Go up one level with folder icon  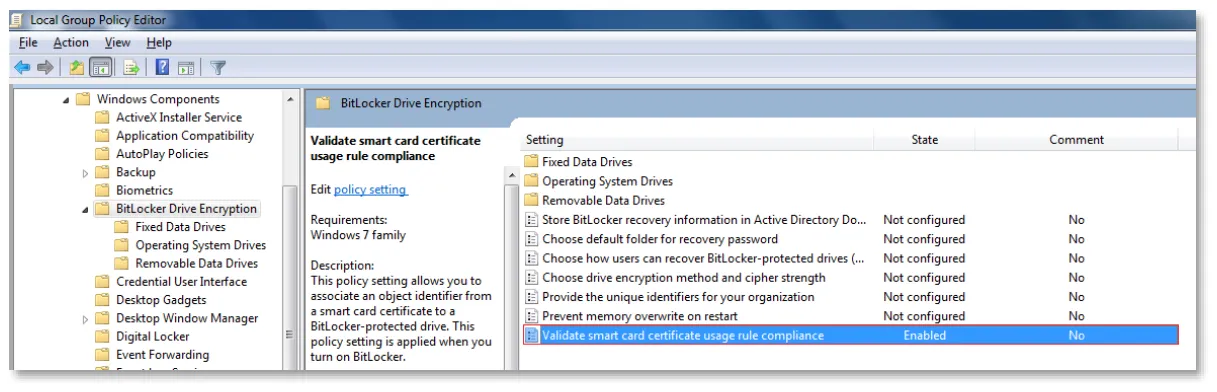pyautogui.click(x=77, y=67)
